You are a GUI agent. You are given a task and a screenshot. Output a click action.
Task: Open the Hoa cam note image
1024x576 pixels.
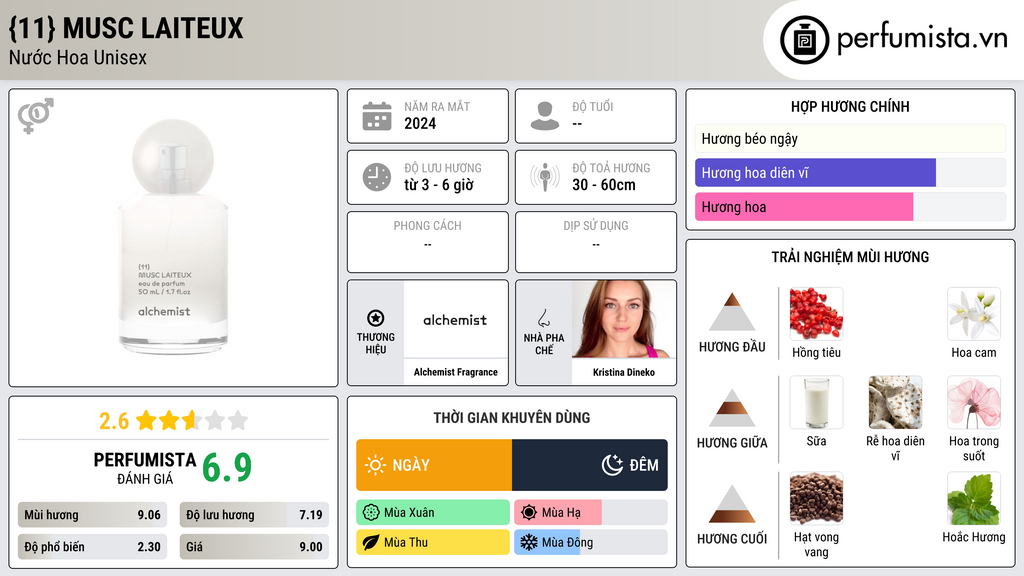click(974, 314)
